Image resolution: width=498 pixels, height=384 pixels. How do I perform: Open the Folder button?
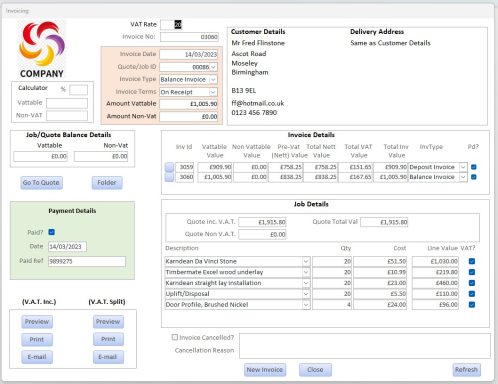pyautogui.click(x=107, y=183)
